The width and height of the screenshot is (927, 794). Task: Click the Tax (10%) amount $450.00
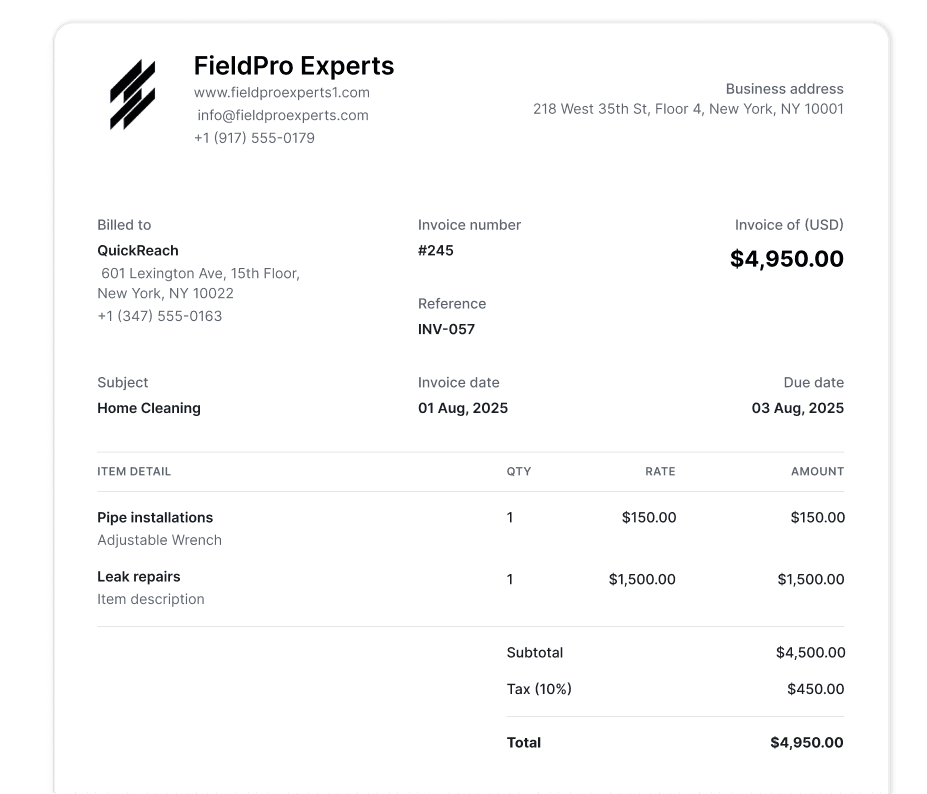[x=815, y=689]
